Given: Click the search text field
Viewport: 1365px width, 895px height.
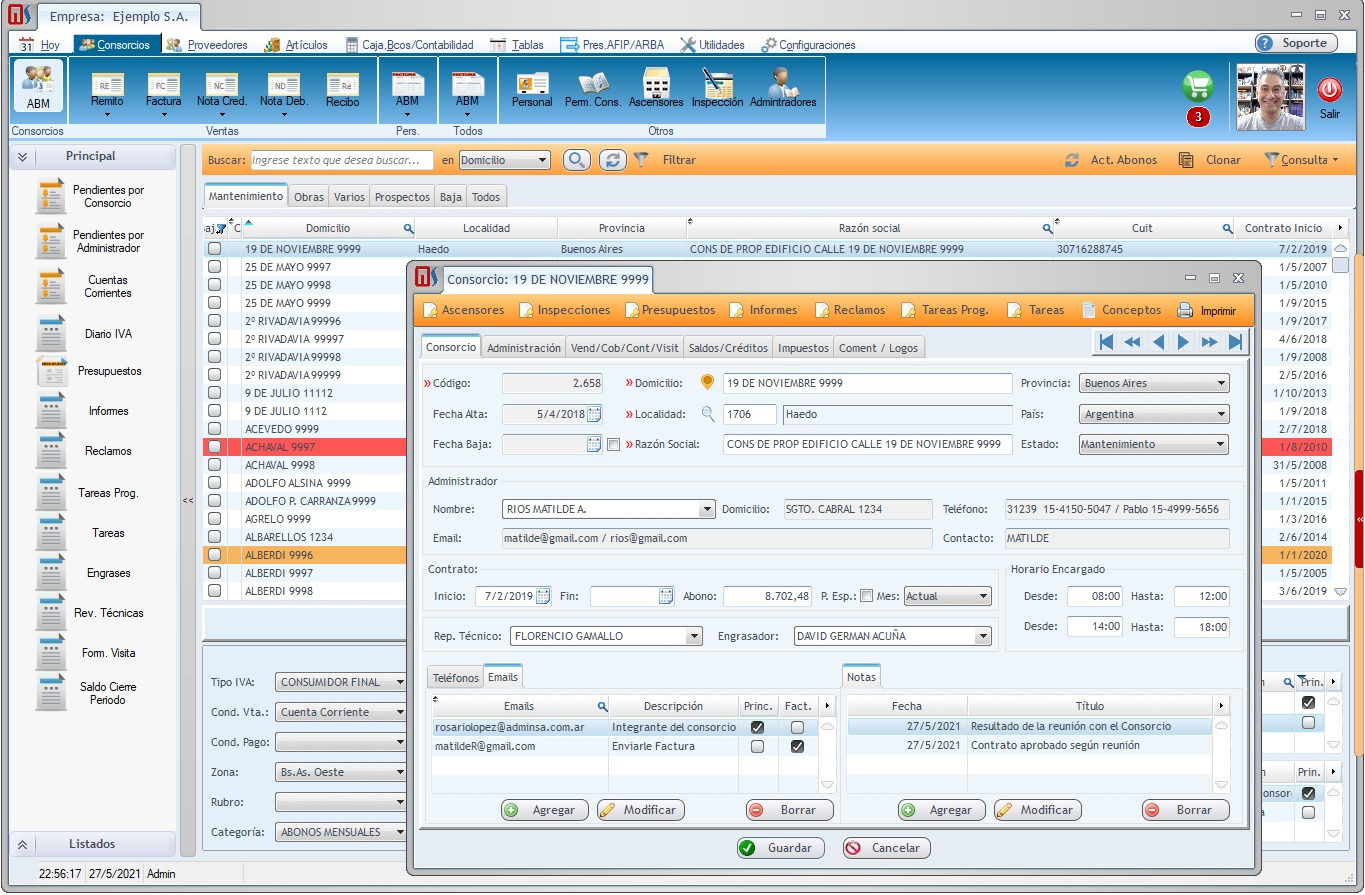Looking at the screenshot, I should tap(341, 160).
